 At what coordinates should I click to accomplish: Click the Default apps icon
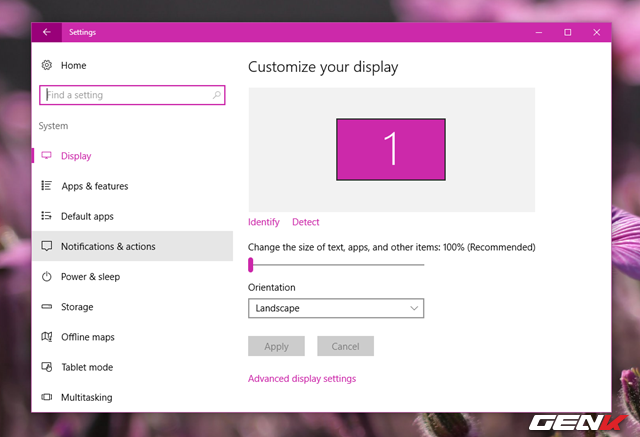tap(47, 216)
